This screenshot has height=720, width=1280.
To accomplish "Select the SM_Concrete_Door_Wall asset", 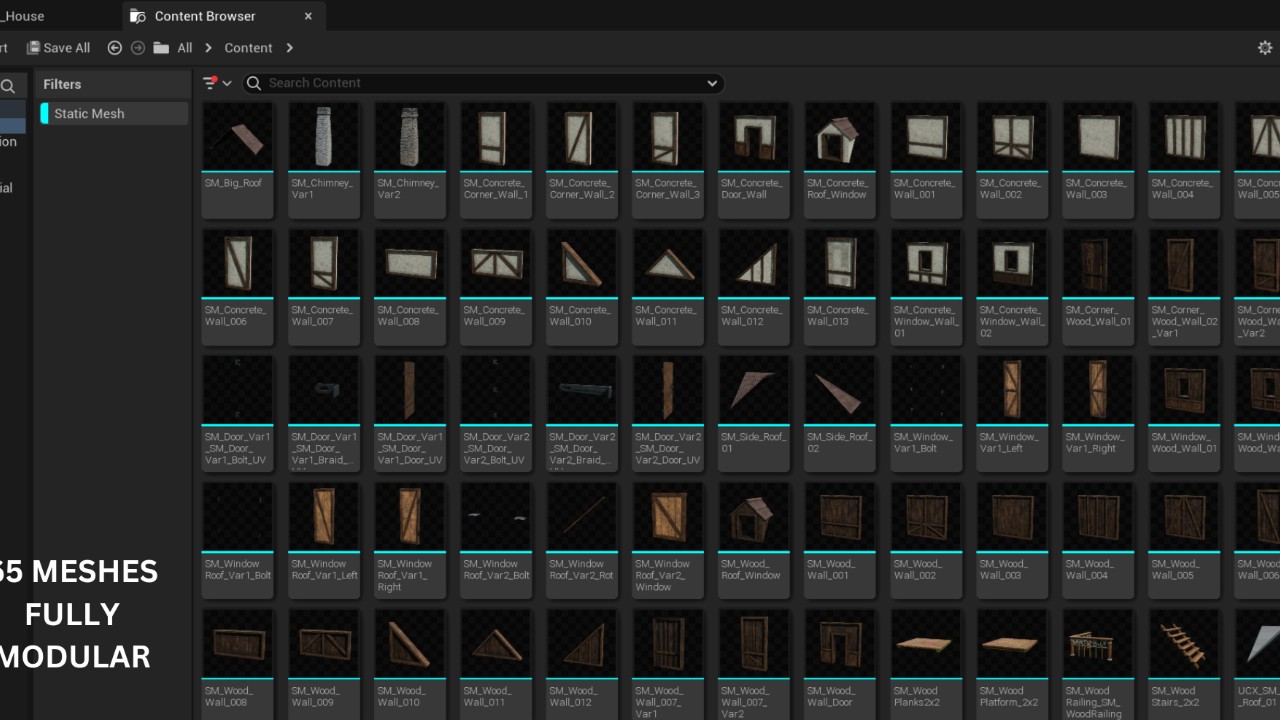I will [754, 138].
